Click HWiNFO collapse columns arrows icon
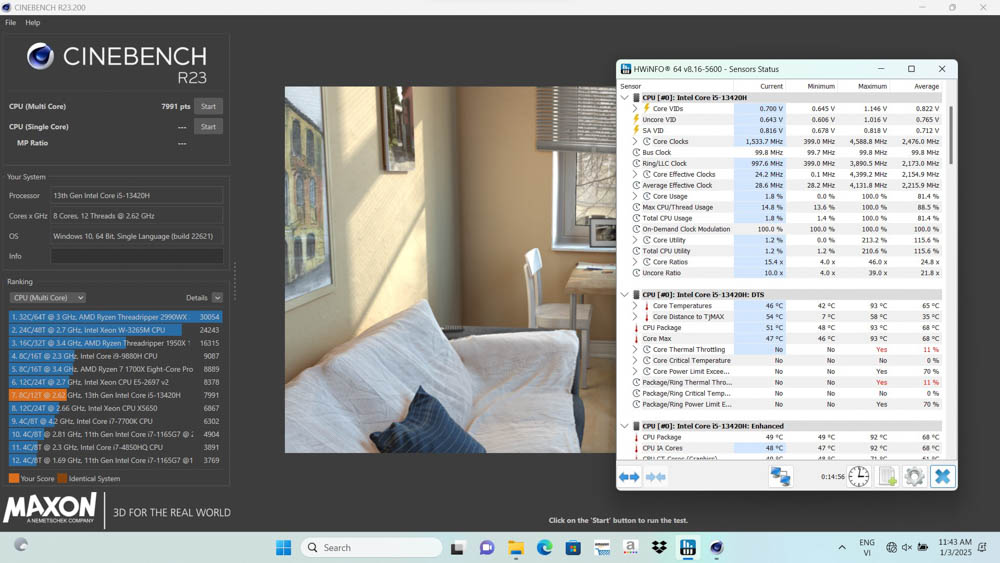This screenshot has width=1000, height=563. coord(656,477)
